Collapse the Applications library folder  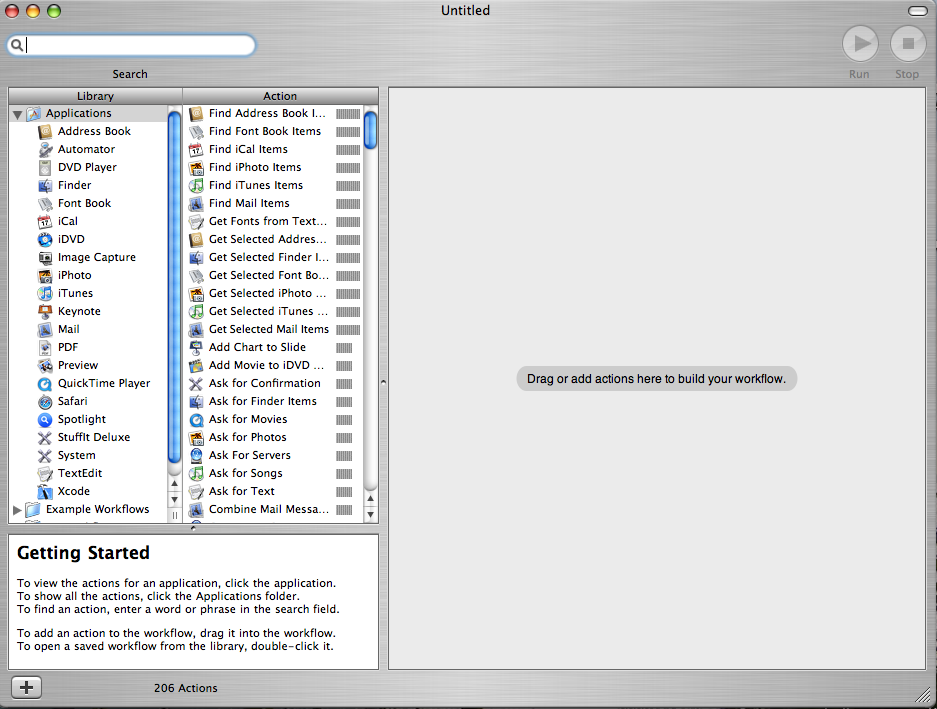[x=17, y=114]
